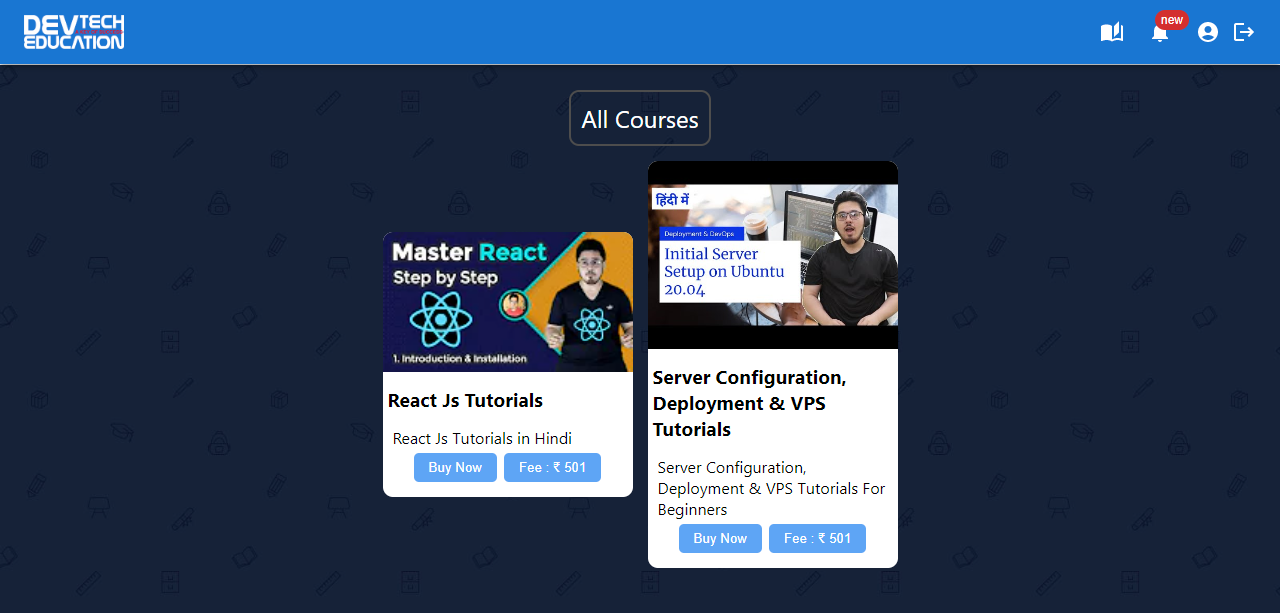Click the logout icon in header
The width and height of the screenshot is (1280, 613).
click(x=1244, y=32)
